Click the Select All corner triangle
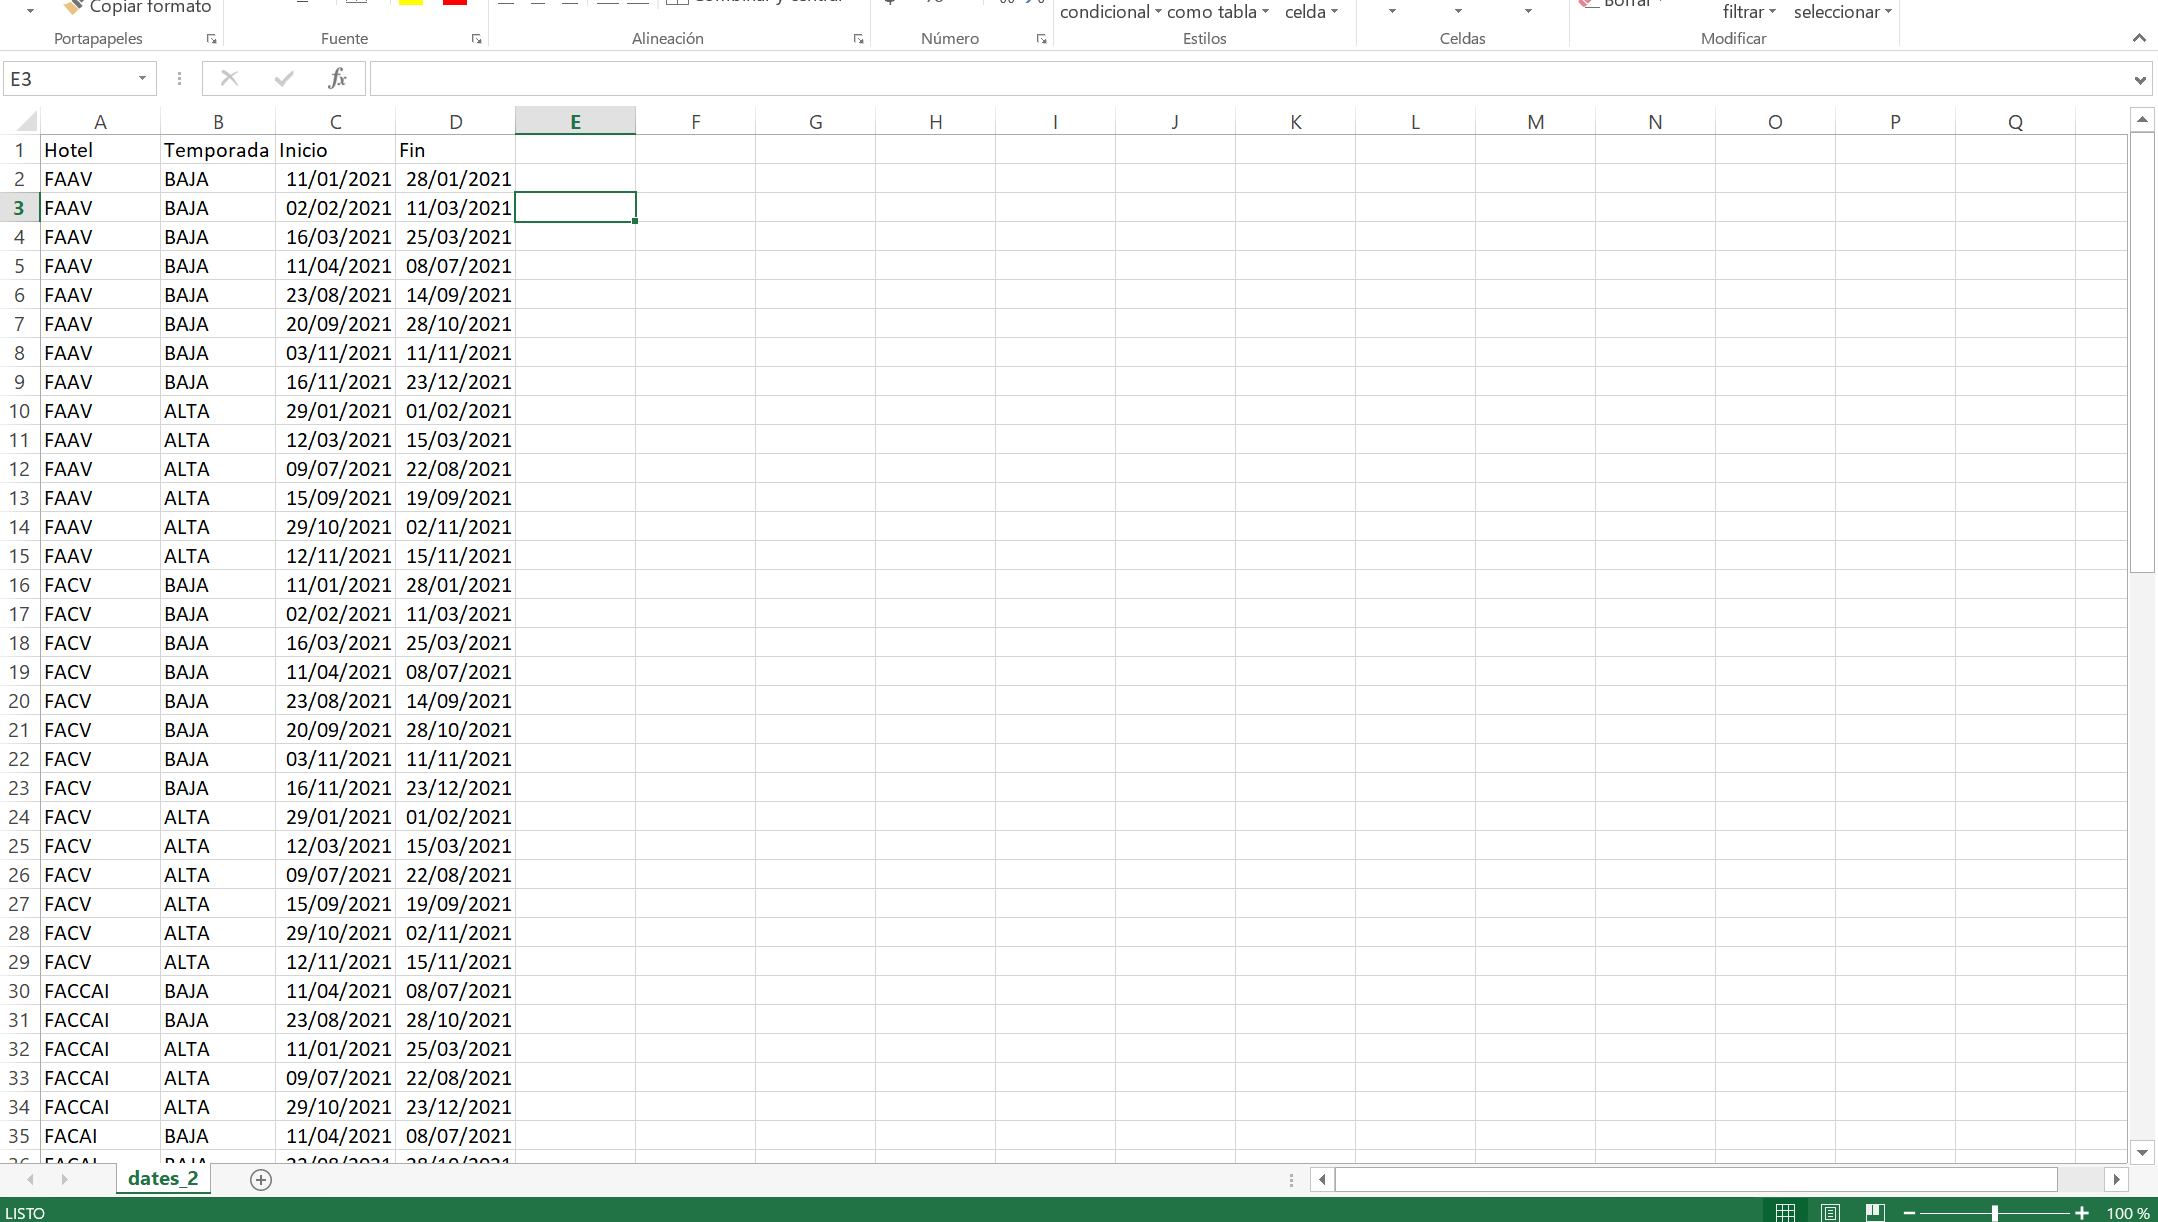The width and height of the screenshot is (2158, 1222). [27, 122]
